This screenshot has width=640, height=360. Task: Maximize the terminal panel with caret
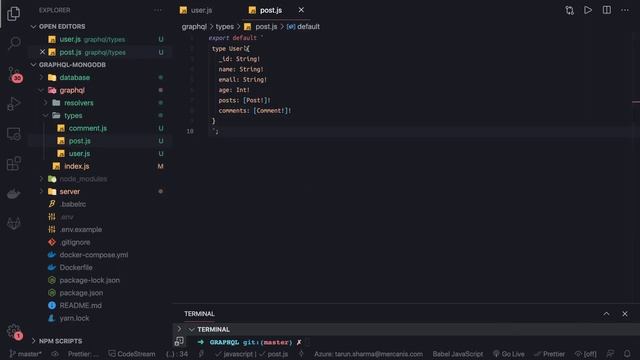[x=606, y=314]
